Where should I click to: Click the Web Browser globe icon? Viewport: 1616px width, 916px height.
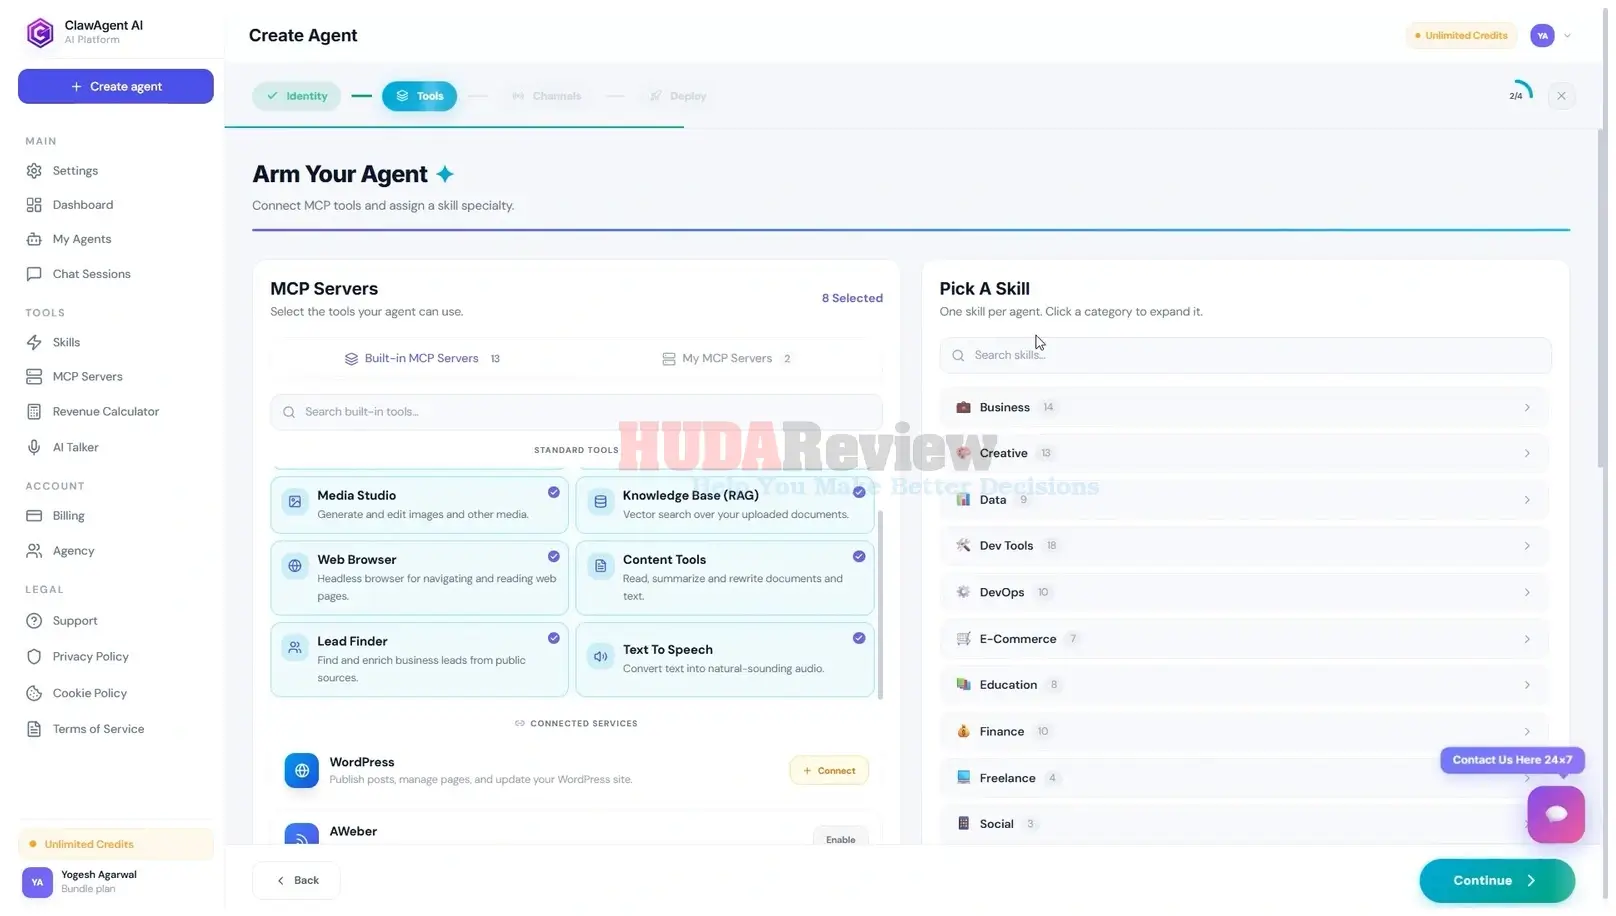click(295, 566)
